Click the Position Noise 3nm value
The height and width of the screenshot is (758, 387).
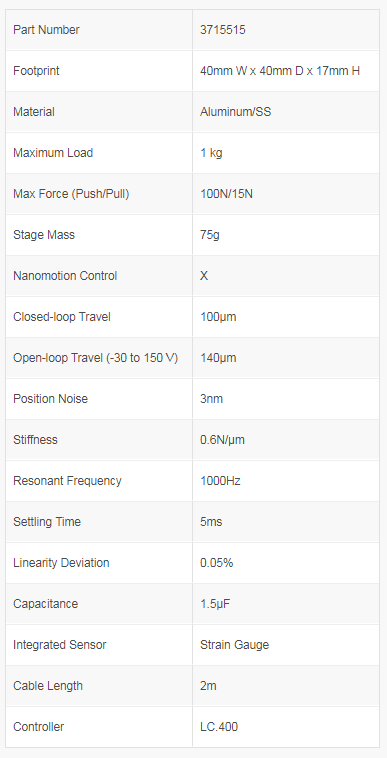click(212, 399)
